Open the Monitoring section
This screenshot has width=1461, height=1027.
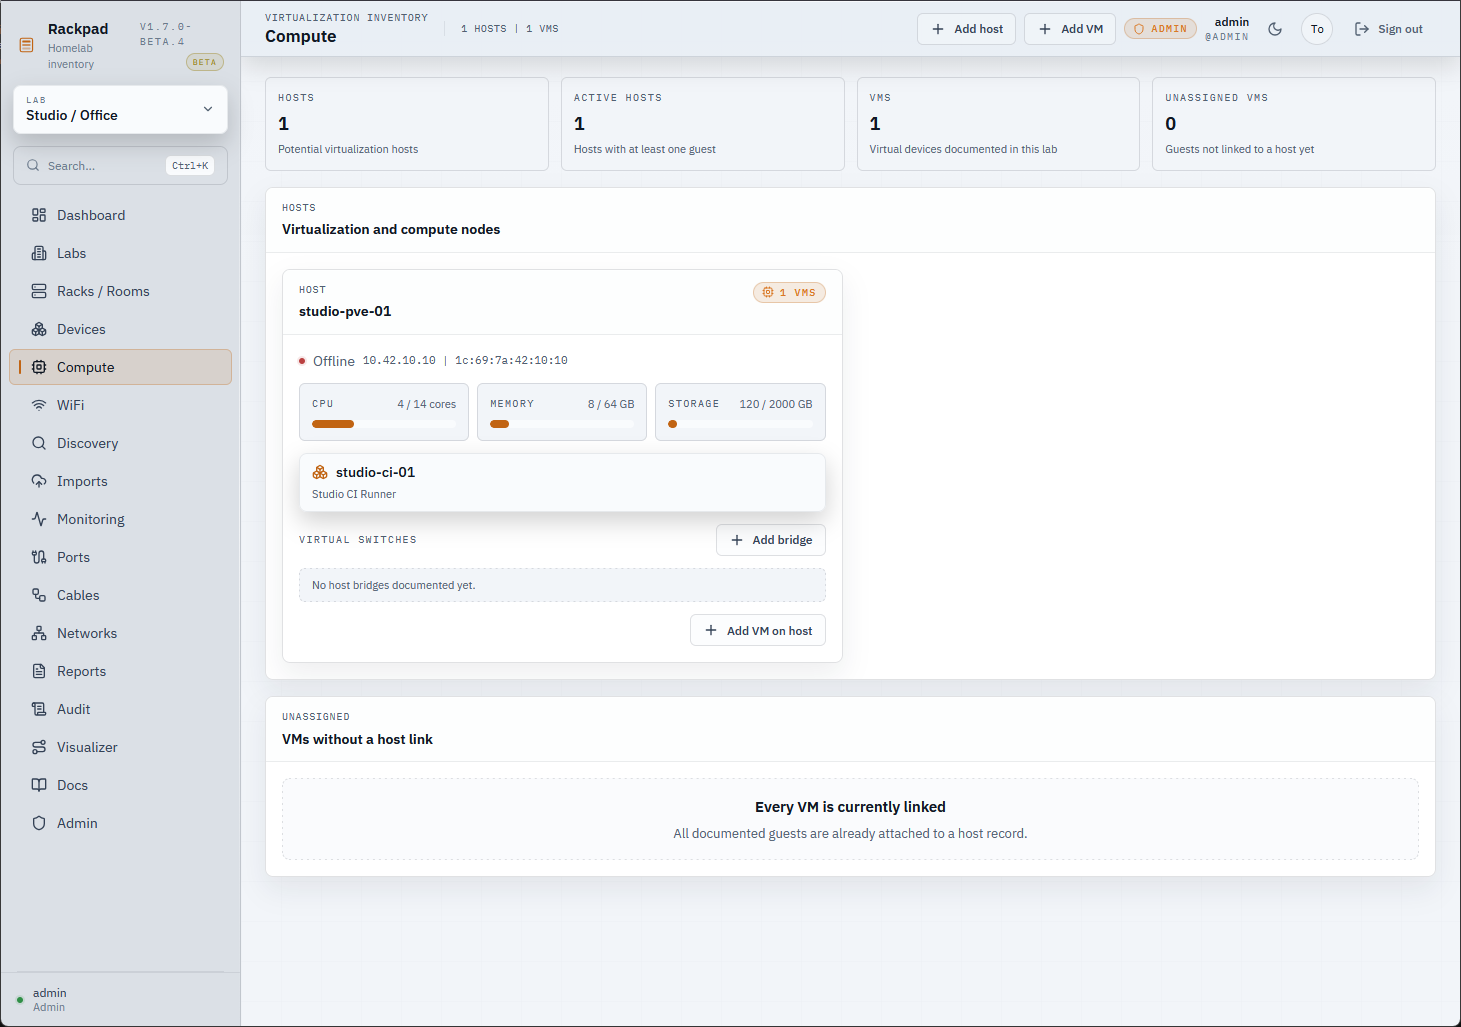[x=121, y=519]
